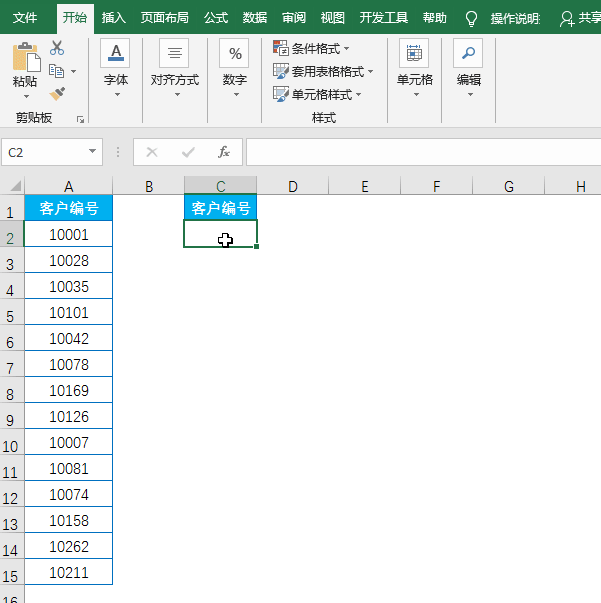Image resolution: width=601 pixels, height=603 pixels.
Task: Open the 字体 font group
Action: click(x=116, y=69)
